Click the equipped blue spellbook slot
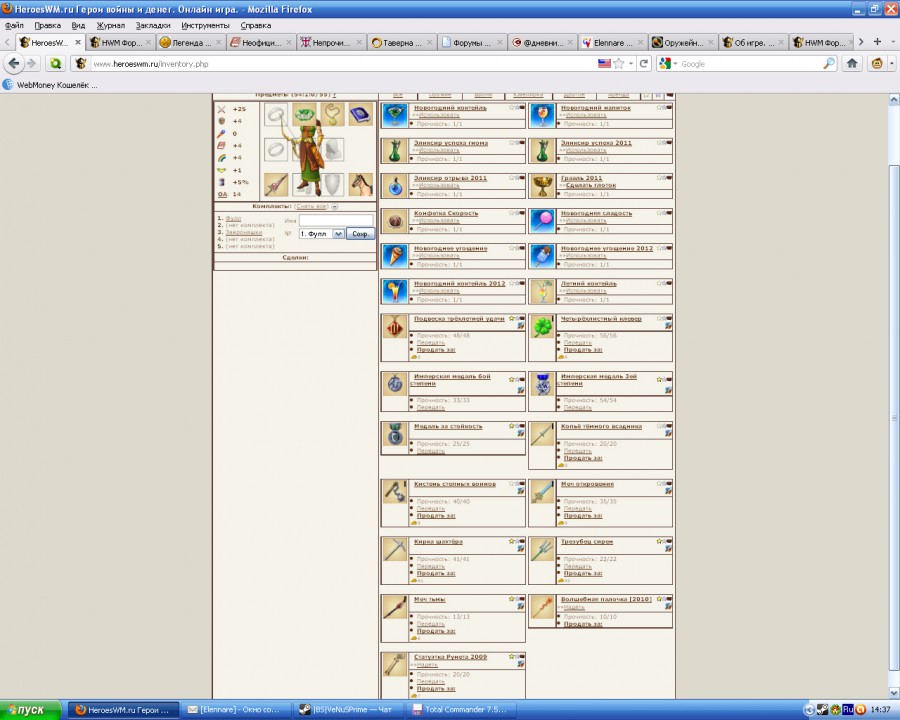900x720 pixels. click(x=360, y=114)
